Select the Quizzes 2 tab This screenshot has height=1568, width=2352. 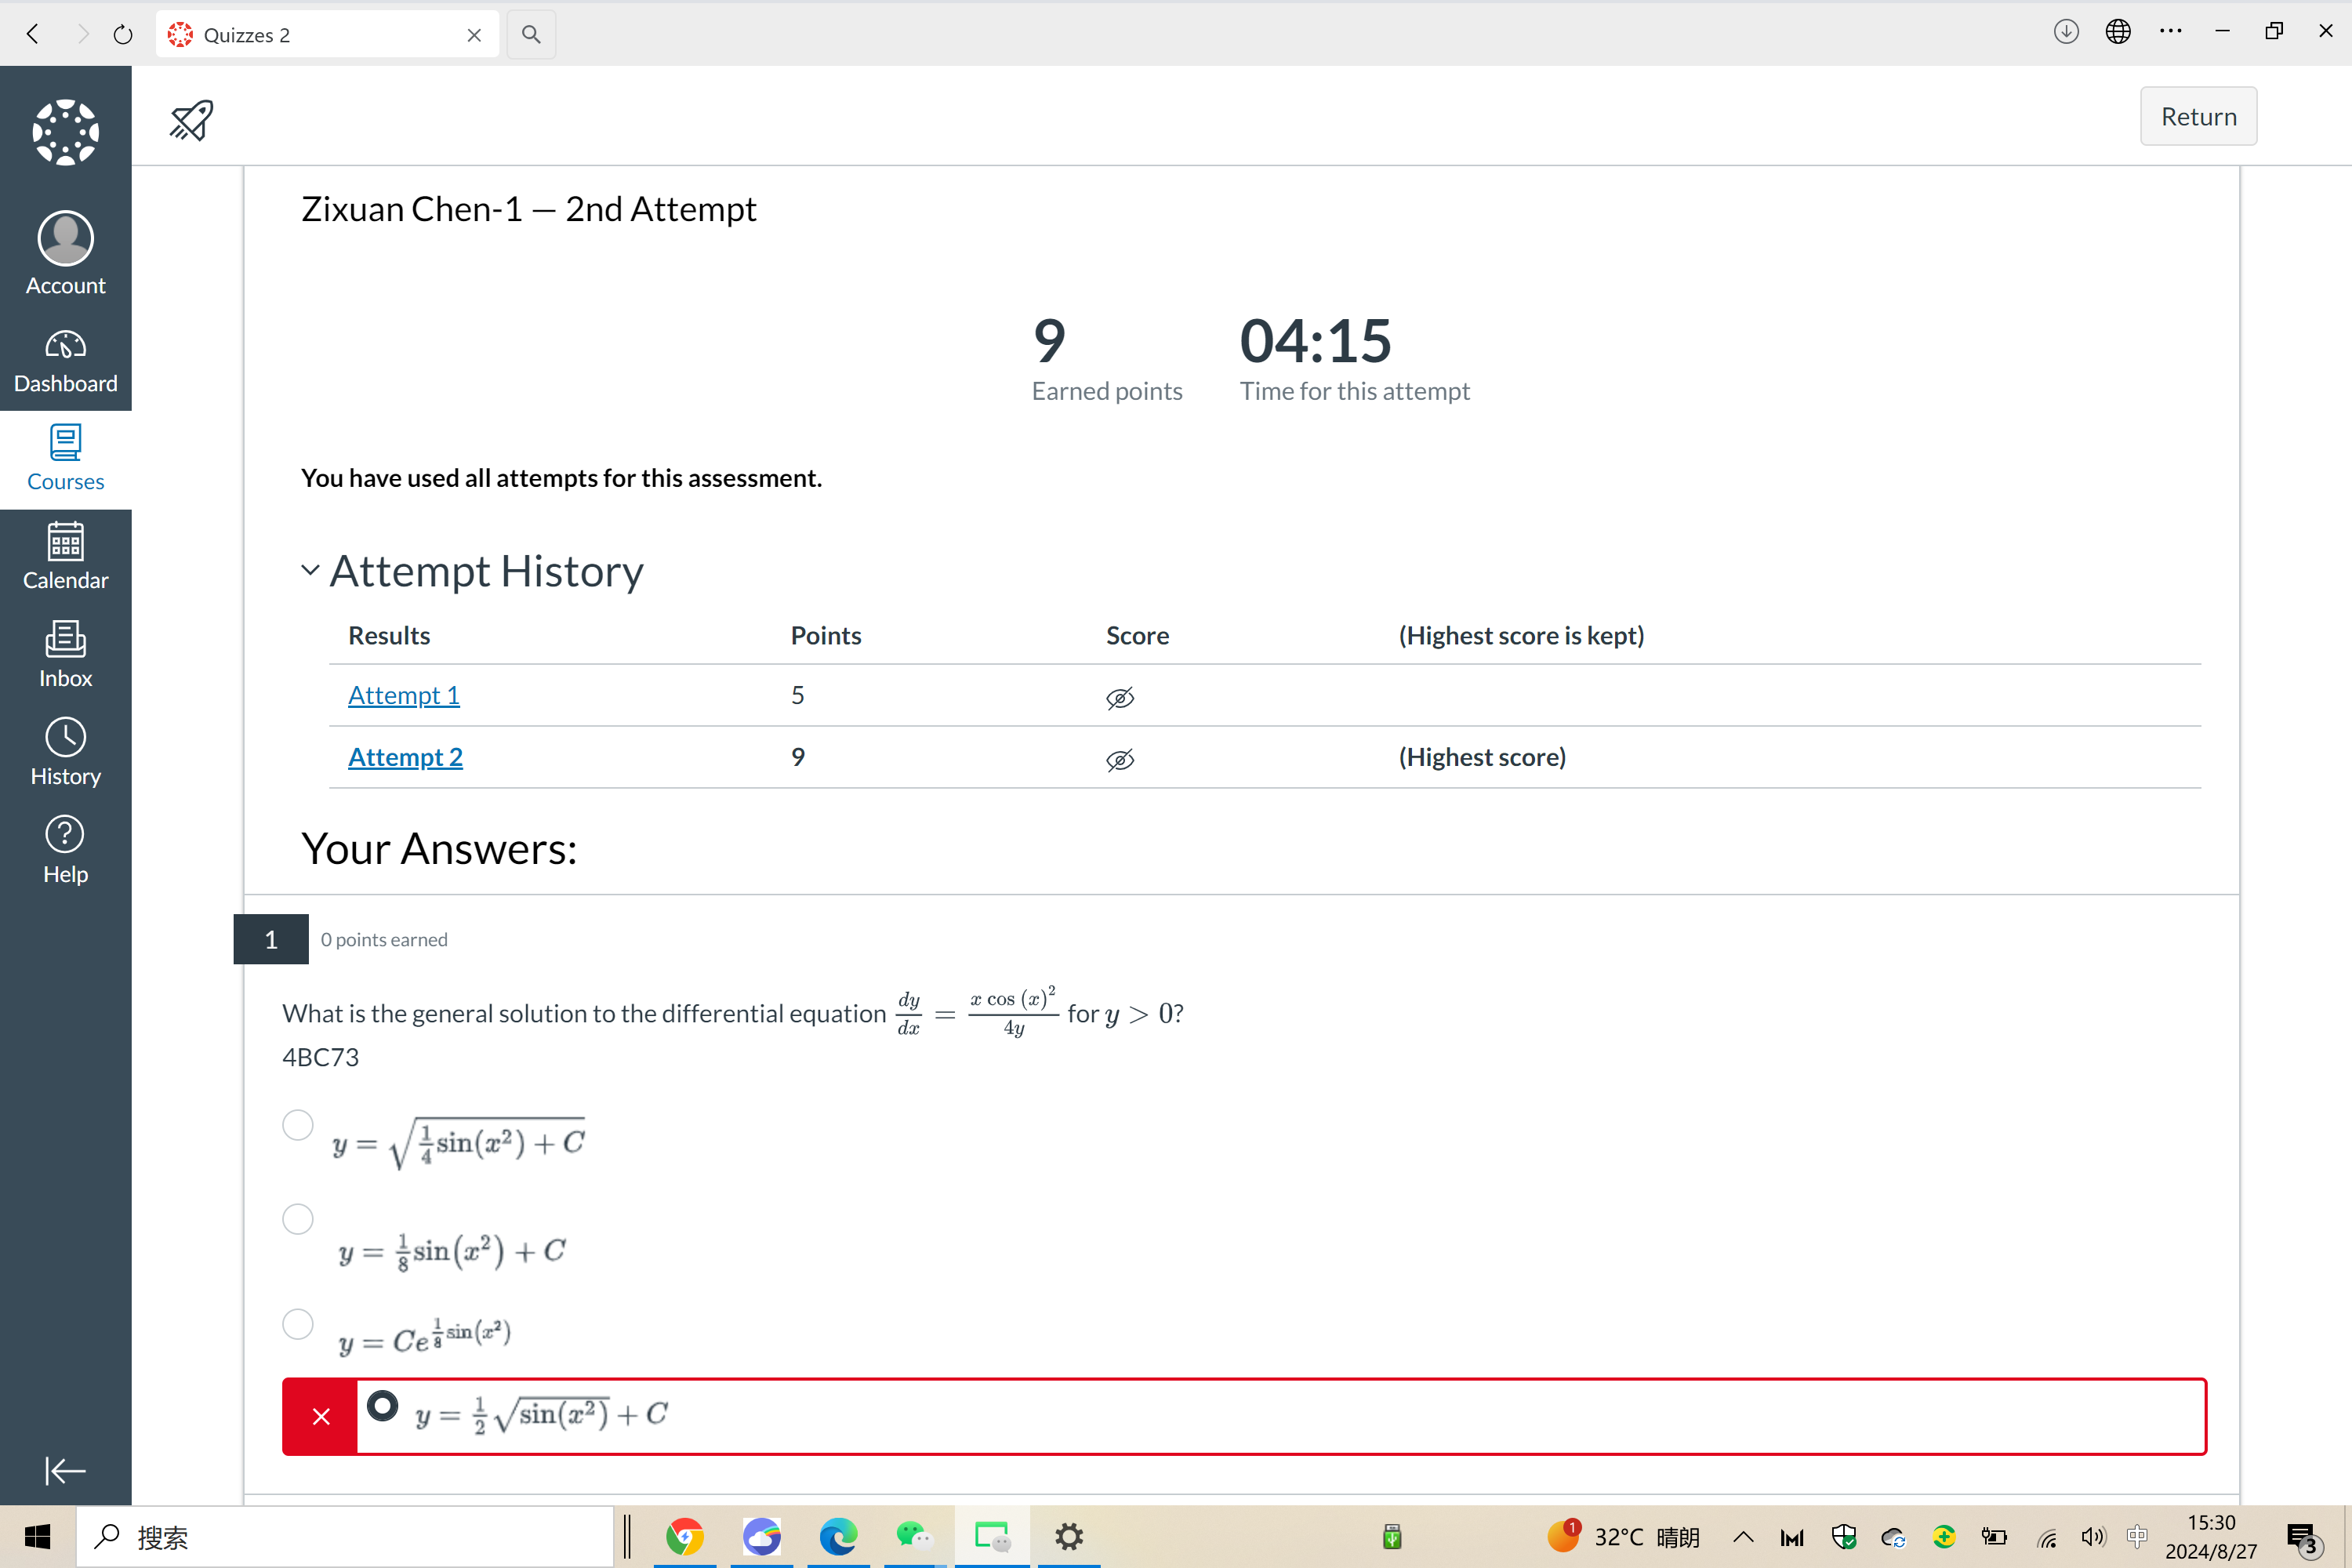pyautogui.click(x=327, y=34)
